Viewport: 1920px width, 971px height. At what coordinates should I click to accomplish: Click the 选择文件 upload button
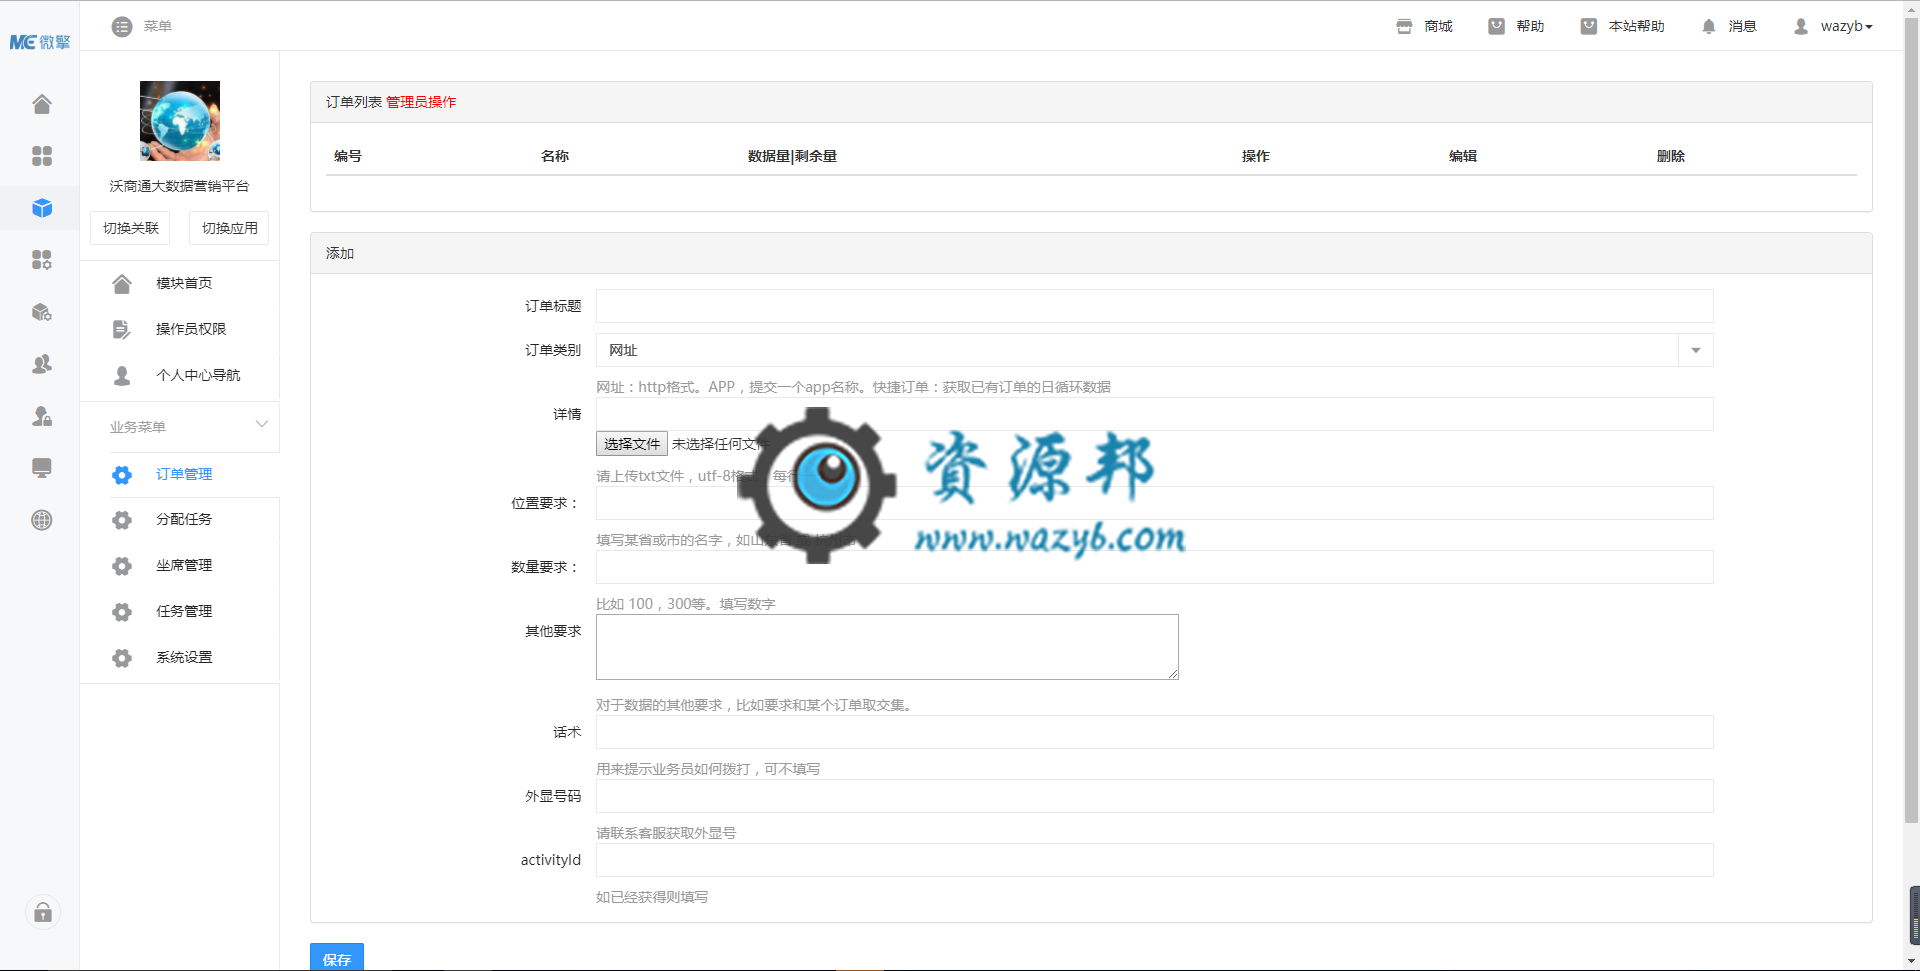(x=632, y=444)
